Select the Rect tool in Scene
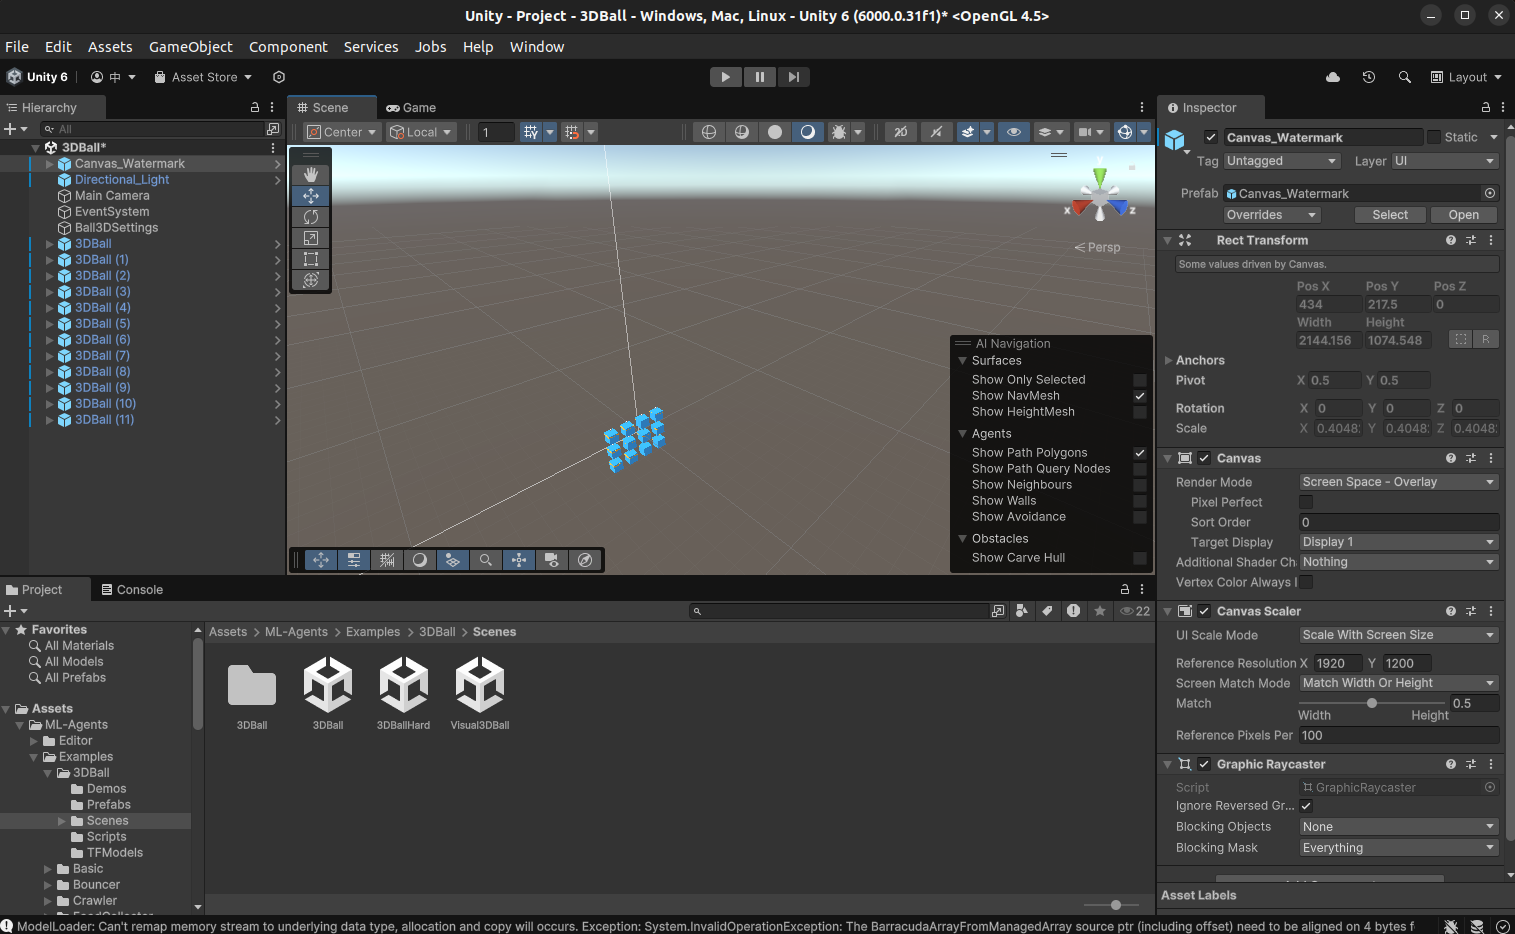 [x=311, y=259]
